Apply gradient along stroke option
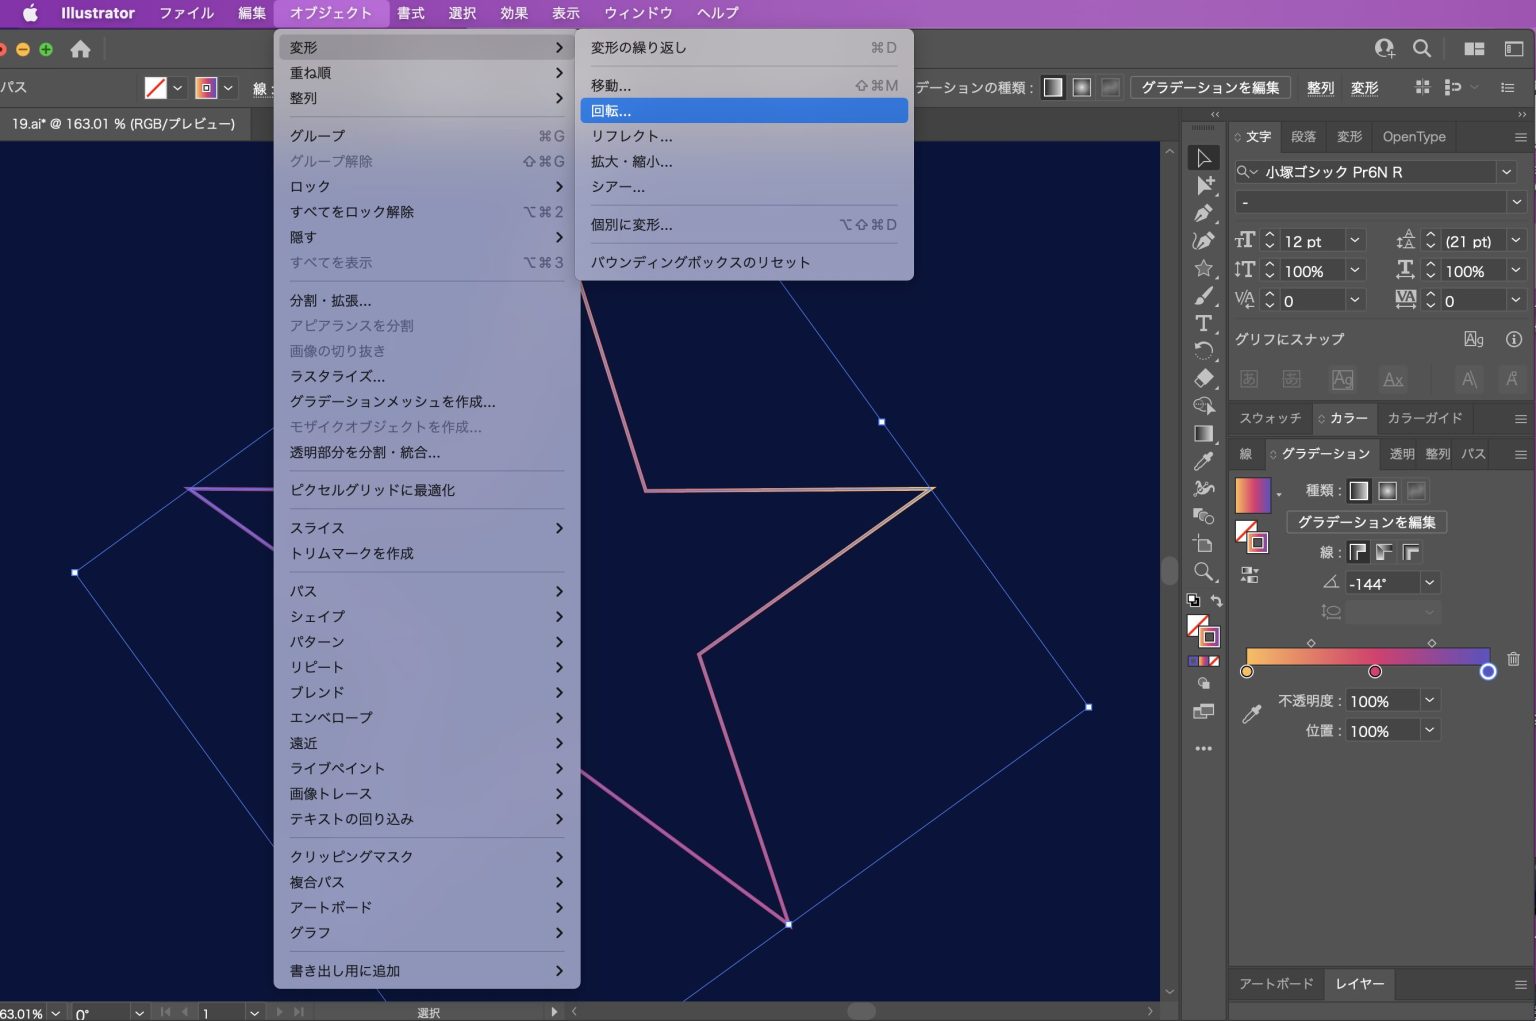The image size is (1536, 1021). [x=1384, y=552]
